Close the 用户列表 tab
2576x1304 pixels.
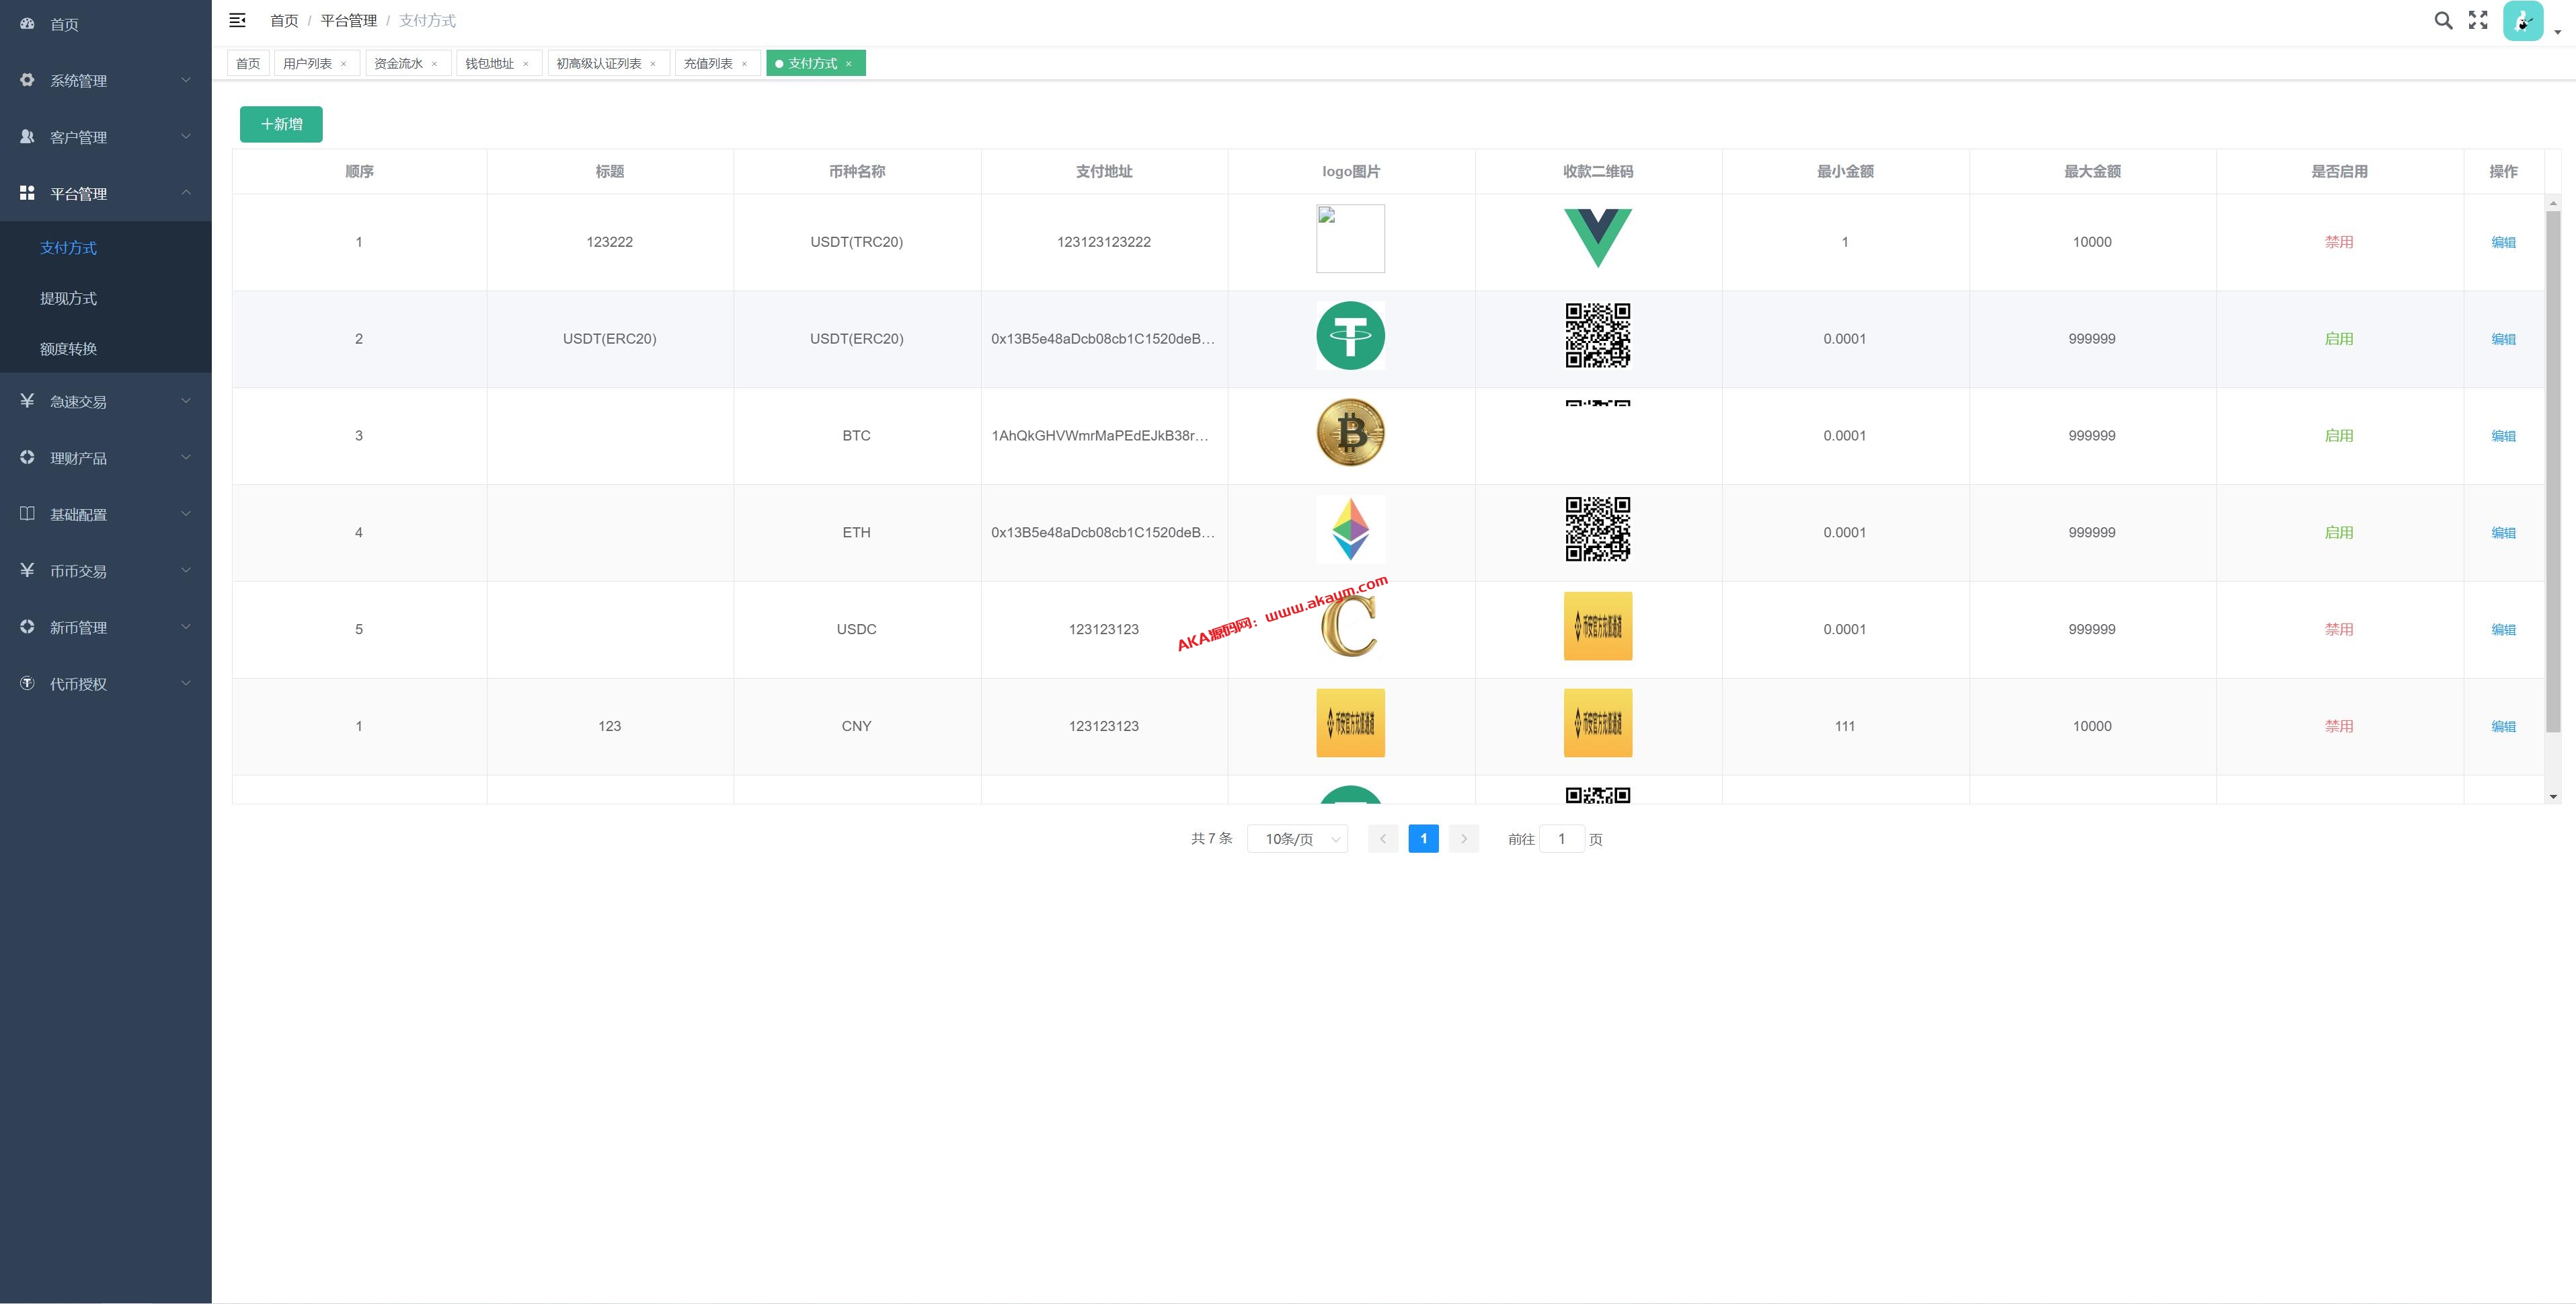344,64
